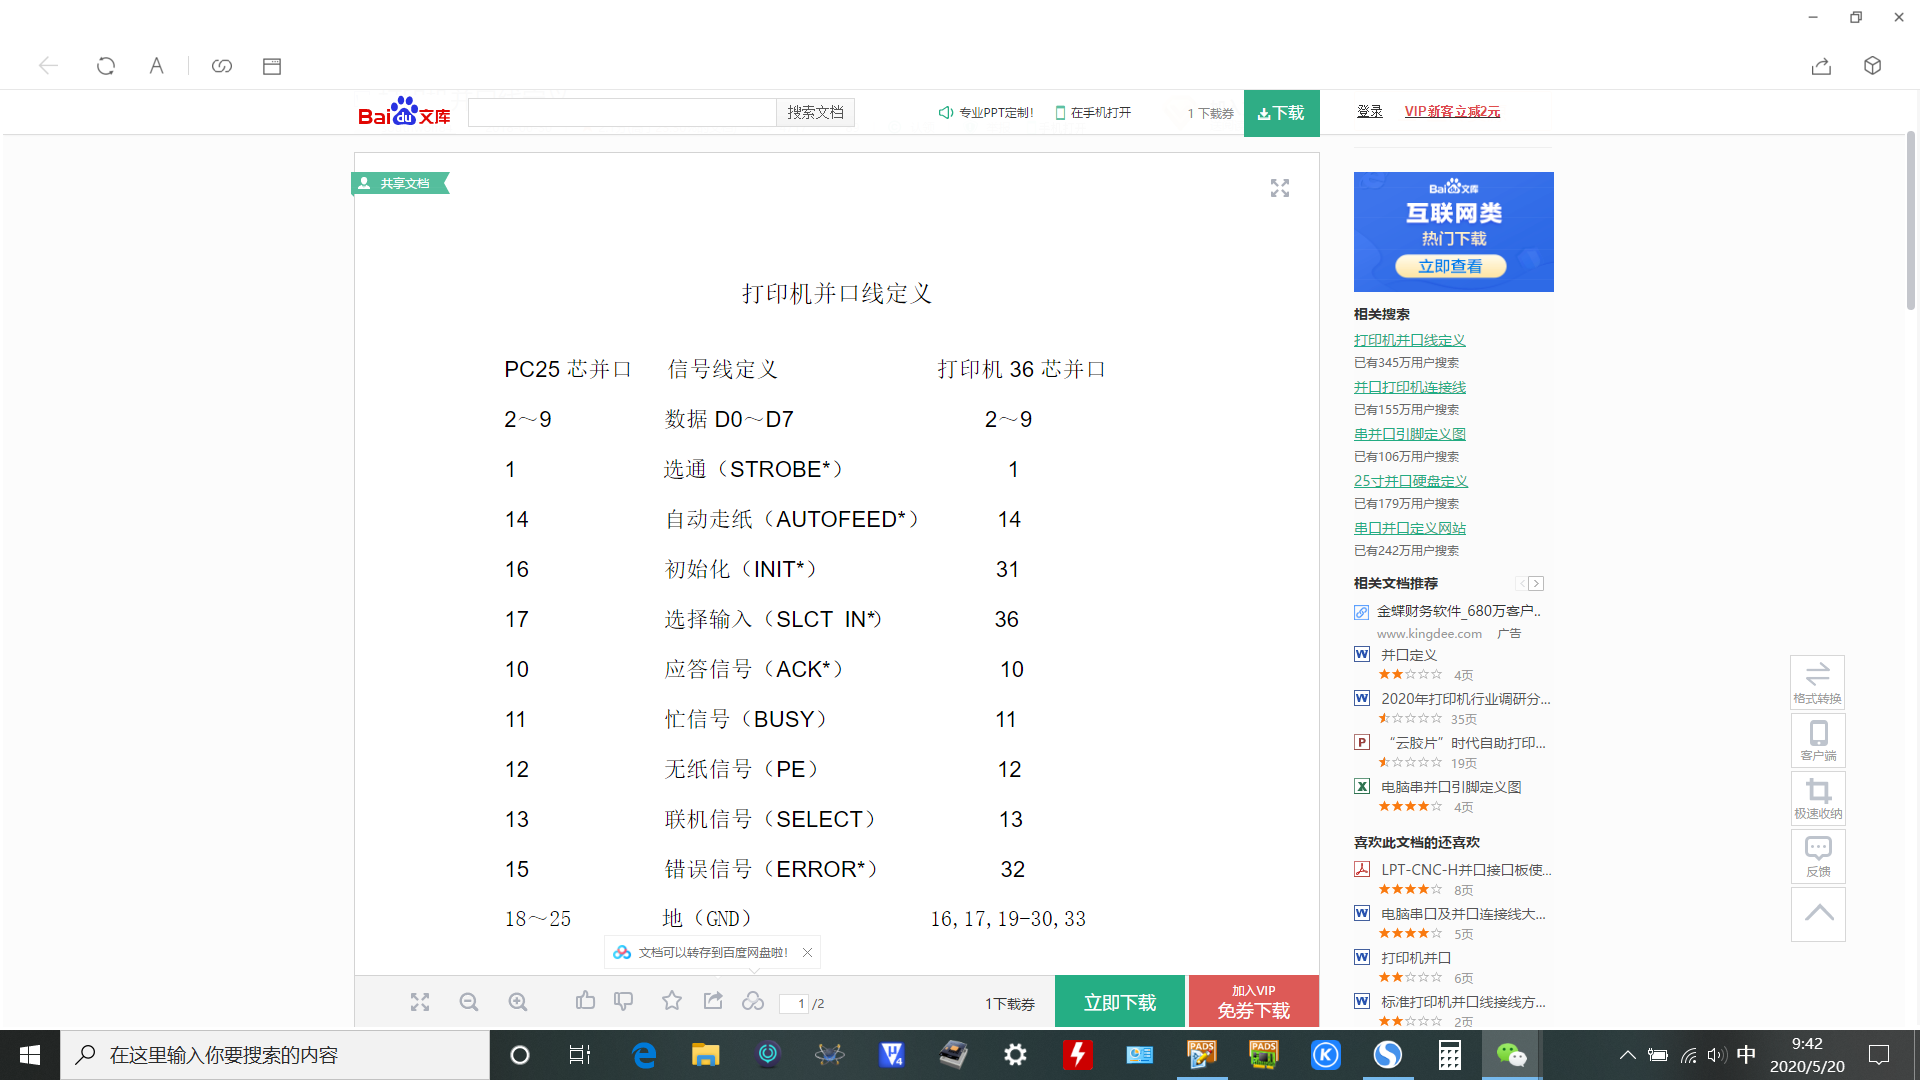Save document to Baidu Netdisk cloud icon
The height and width of the screenshot is (1080, 1920).
(753, 1000)
